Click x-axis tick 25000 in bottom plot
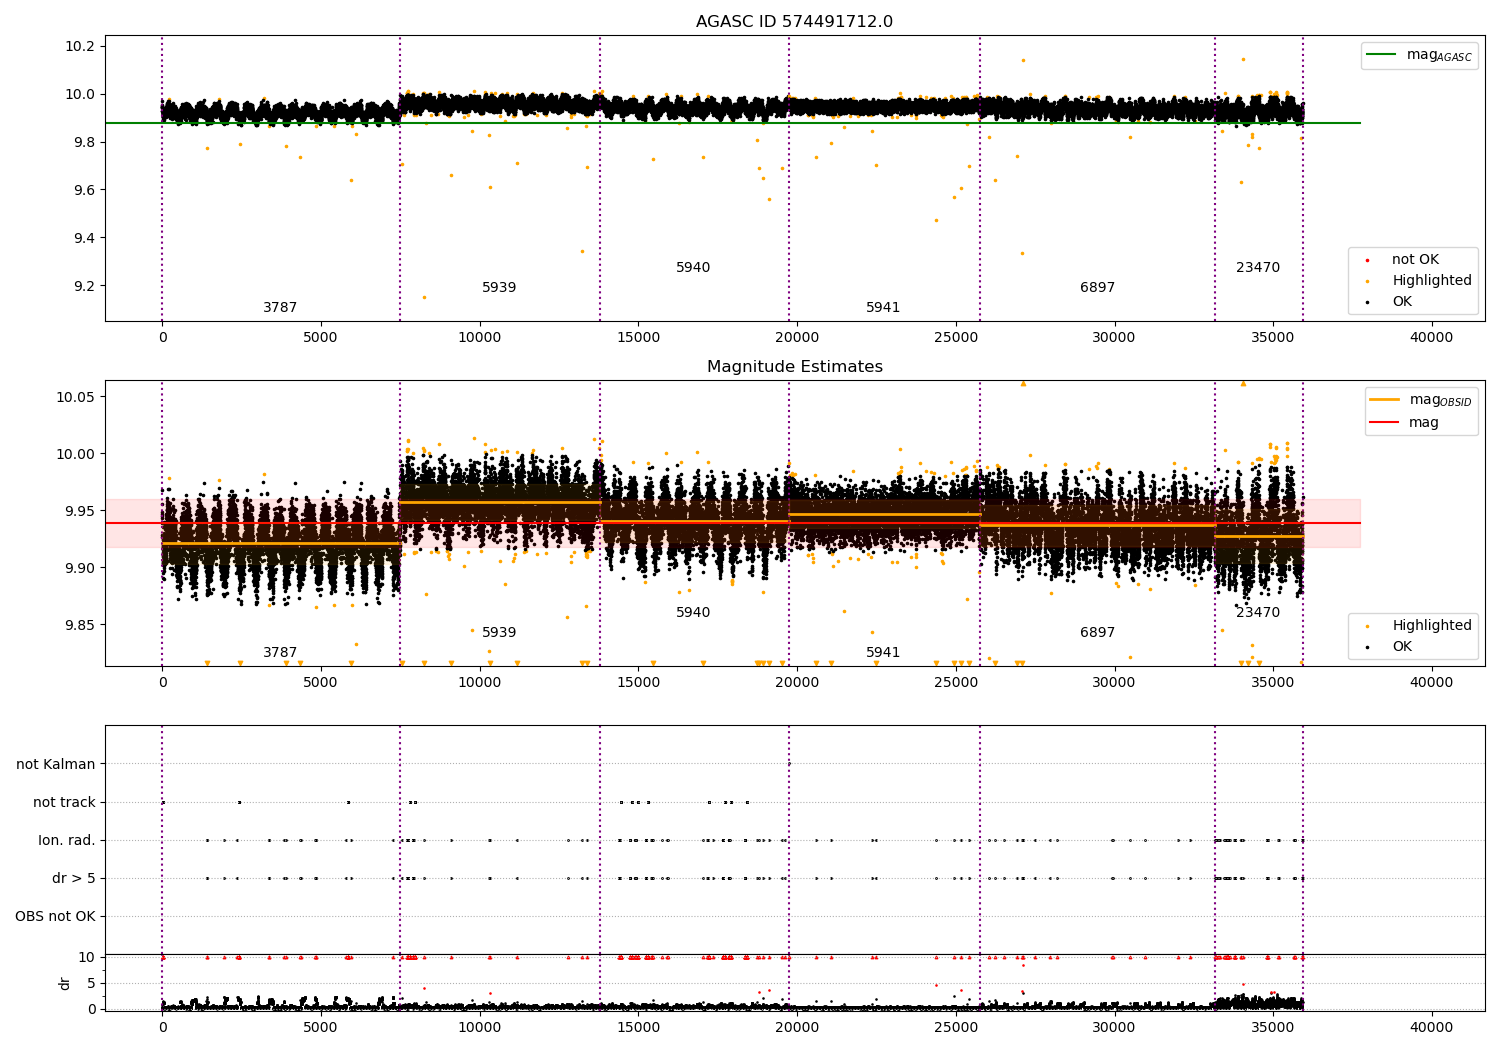Screen dimensions: 1500x1050 click(955, 1027)
